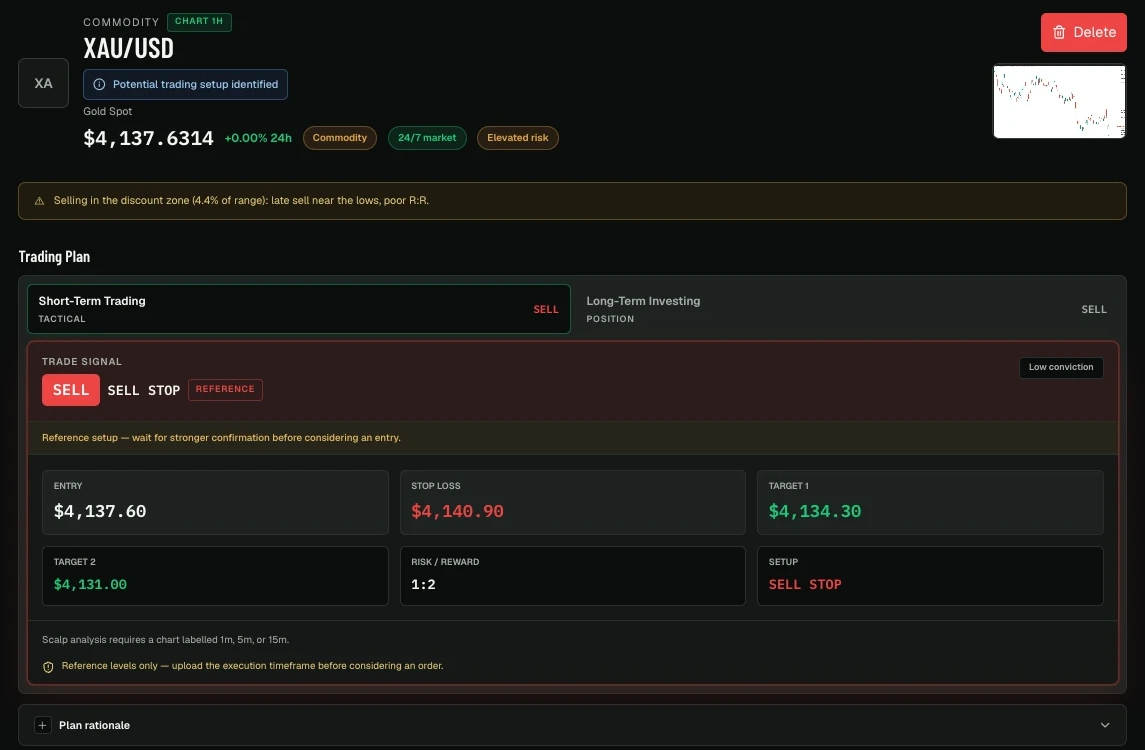Switch to Long-Term Investing tab
Screen dimensions: 1145x750
click(x=847, y=309)
